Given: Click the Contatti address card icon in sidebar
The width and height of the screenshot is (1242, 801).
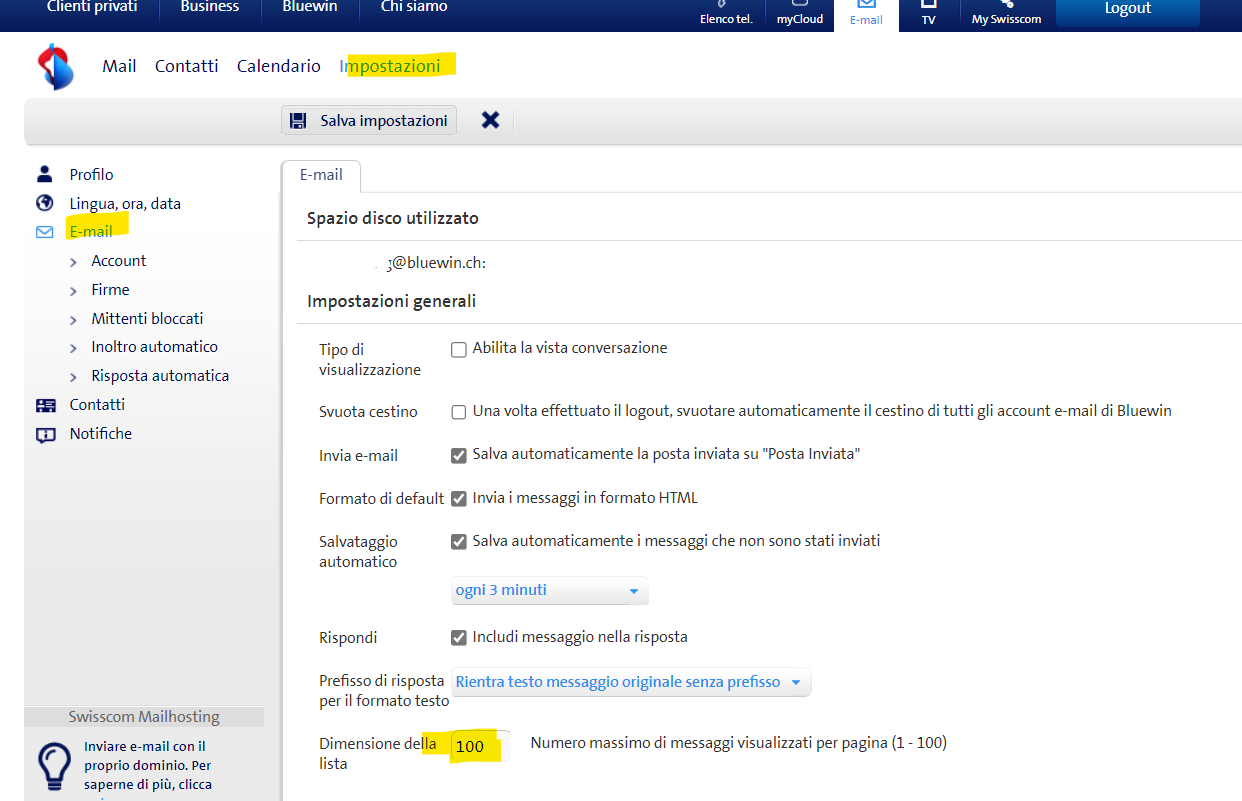Looking at the screenshot, I should point(45,405).
